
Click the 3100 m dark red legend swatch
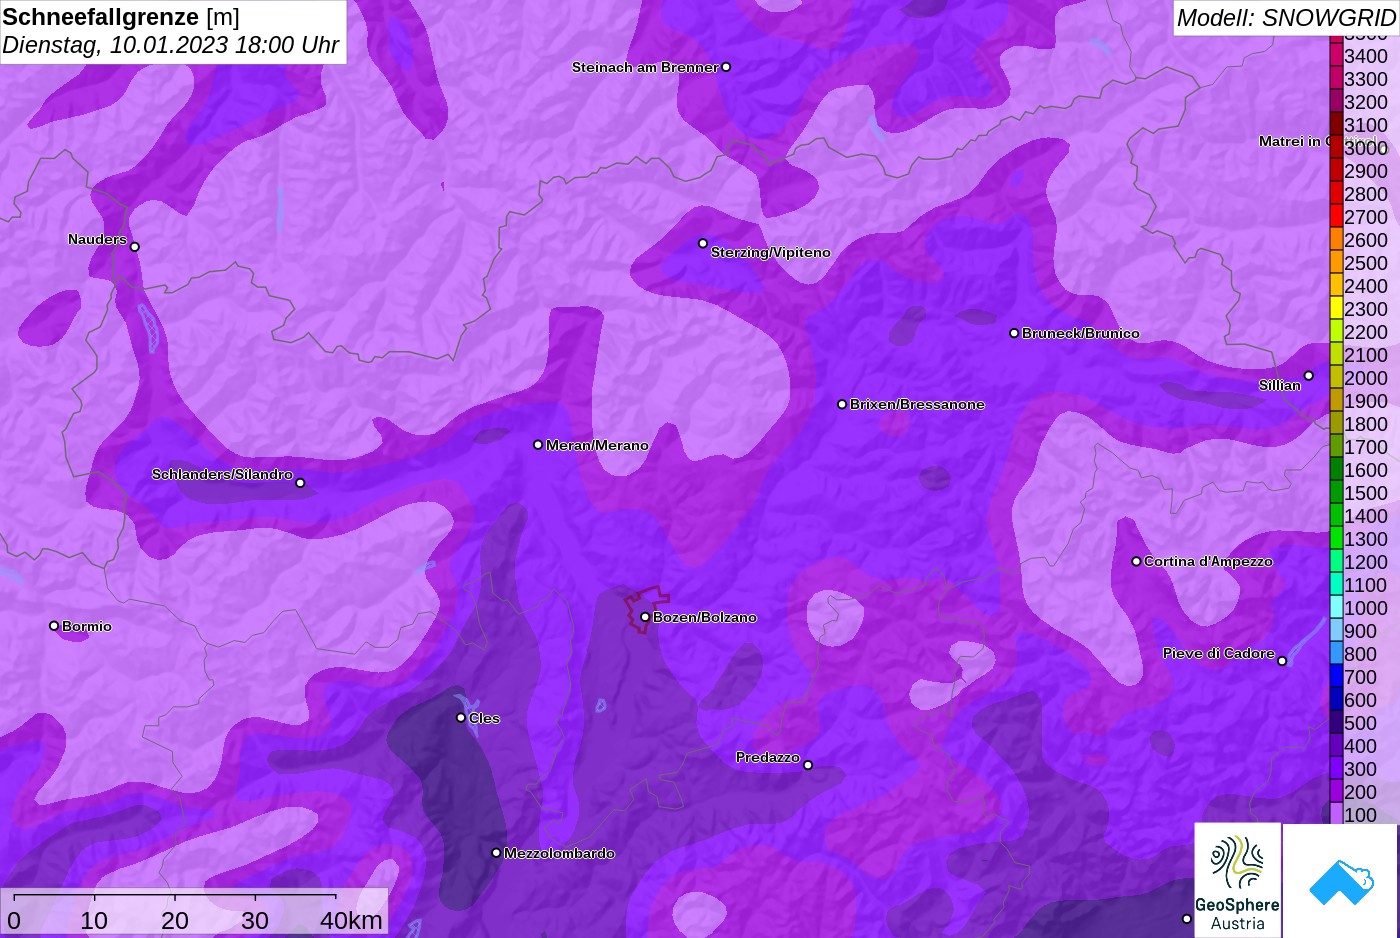click(1336, 124)
